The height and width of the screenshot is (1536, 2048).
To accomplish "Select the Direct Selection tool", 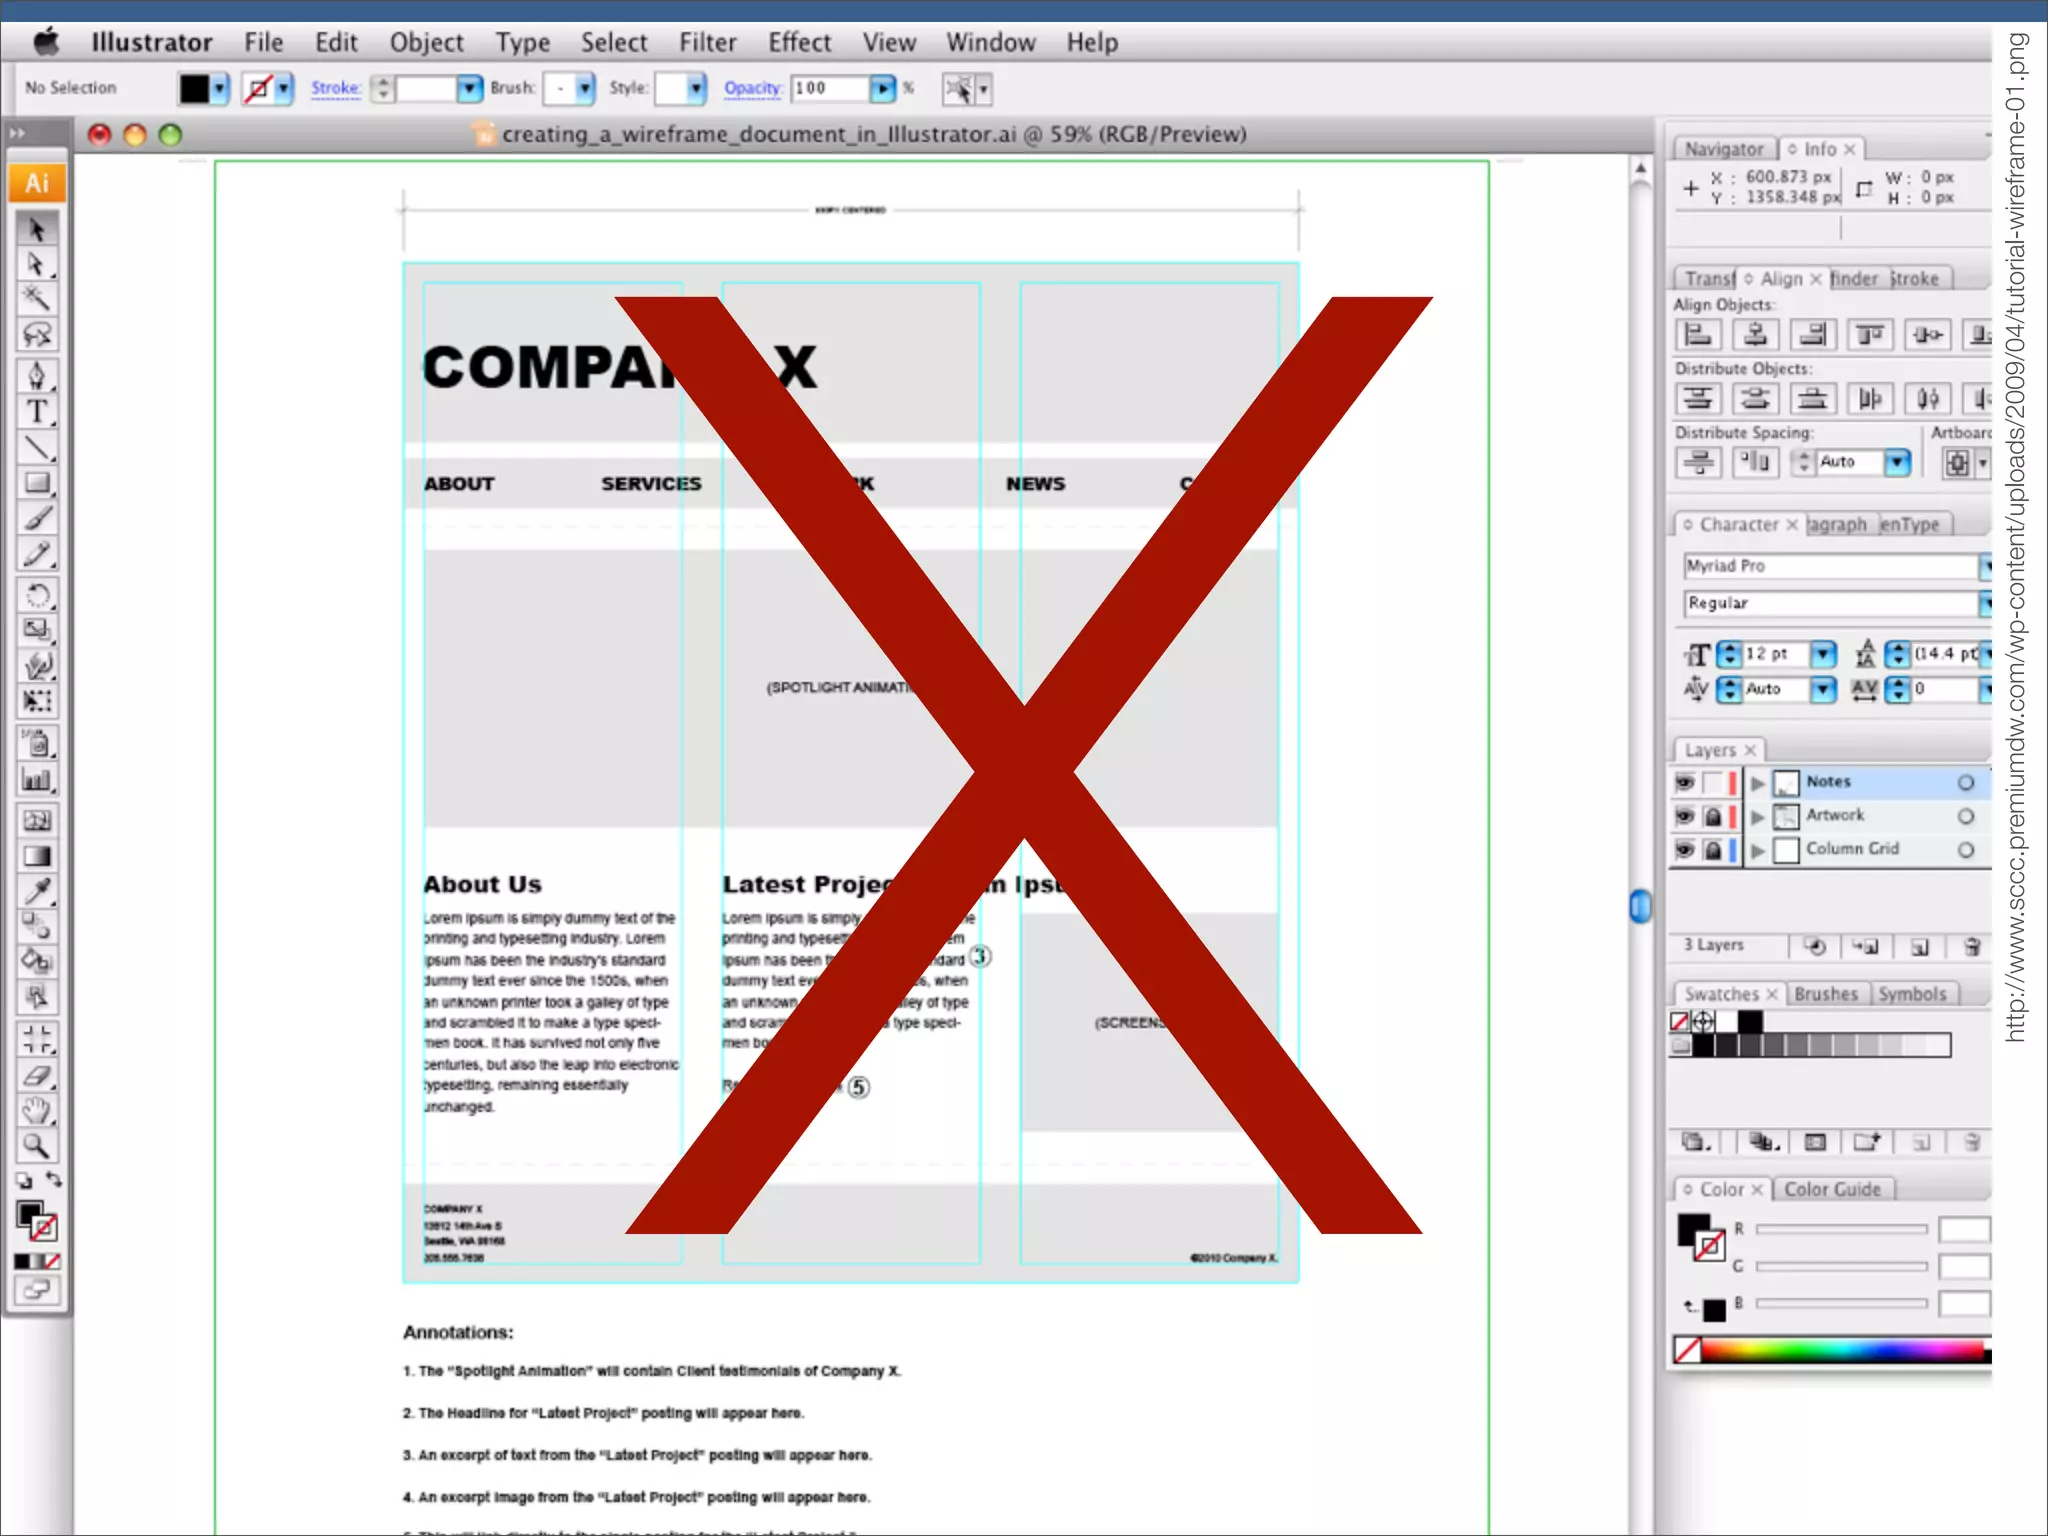I will (37, 265).
